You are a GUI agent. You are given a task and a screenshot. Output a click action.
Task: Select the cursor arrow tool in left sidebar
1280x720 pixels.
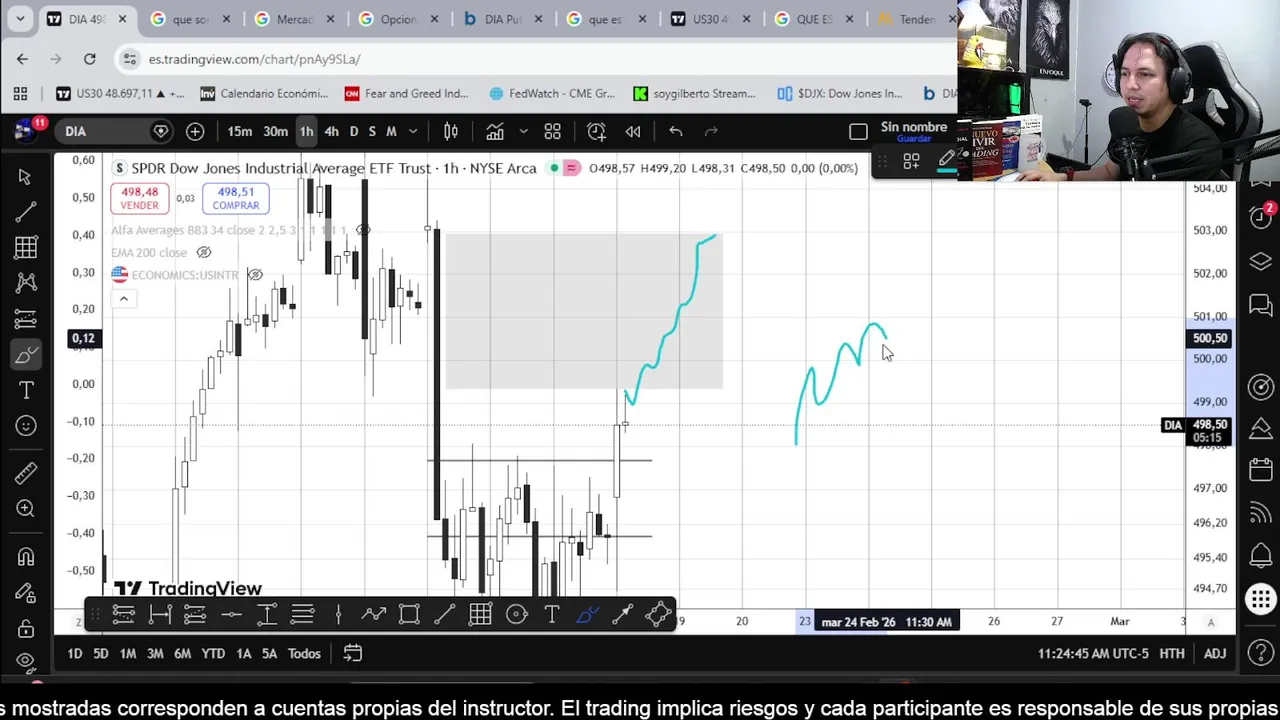coord(25,177)
